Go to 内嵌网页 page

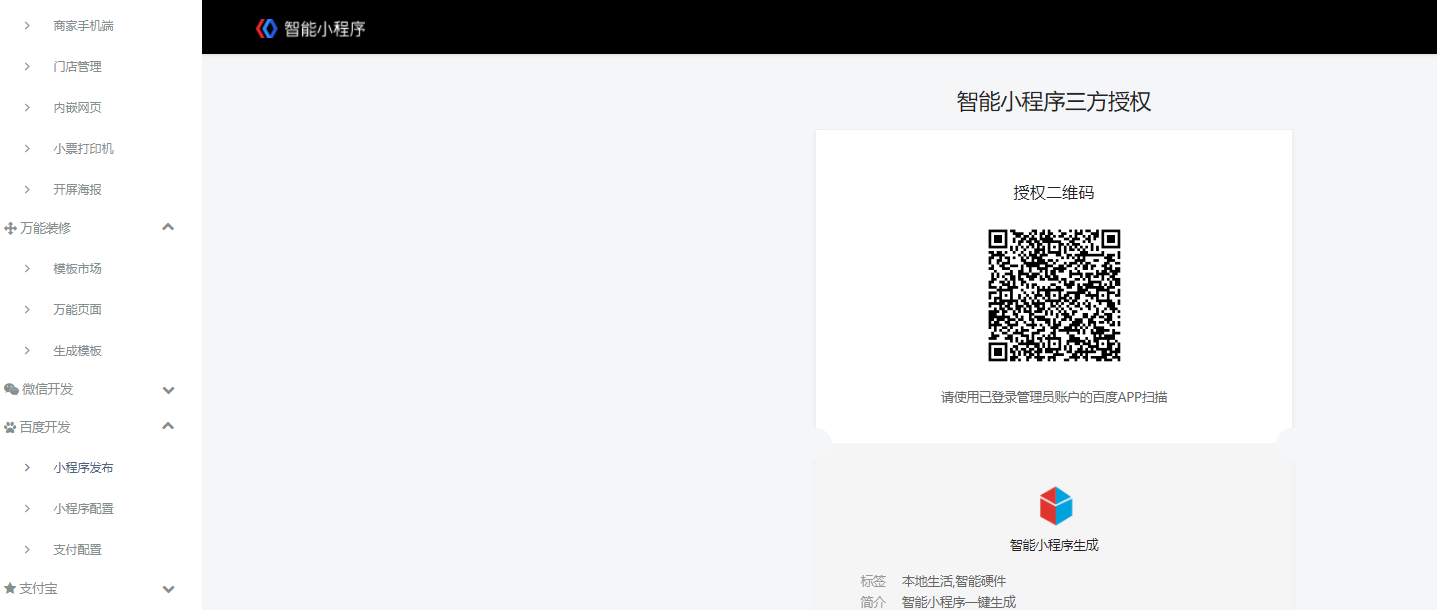click(x=77, y=107)
